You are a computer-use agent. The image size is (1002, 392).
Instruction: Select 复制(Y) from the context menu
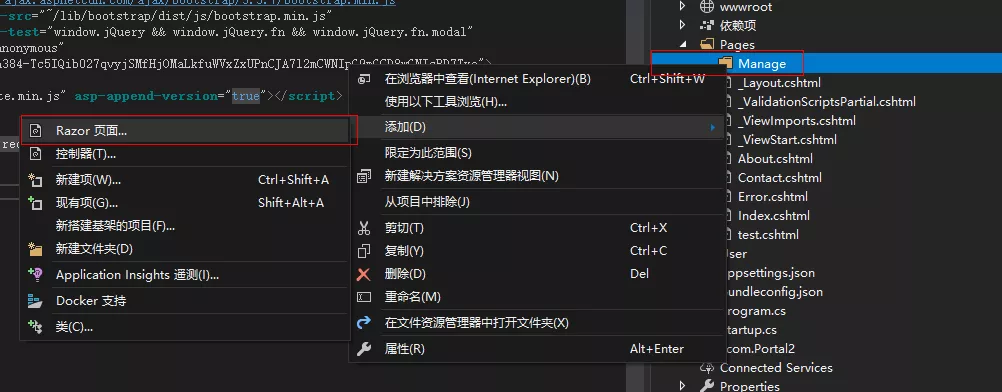[537, 251]
